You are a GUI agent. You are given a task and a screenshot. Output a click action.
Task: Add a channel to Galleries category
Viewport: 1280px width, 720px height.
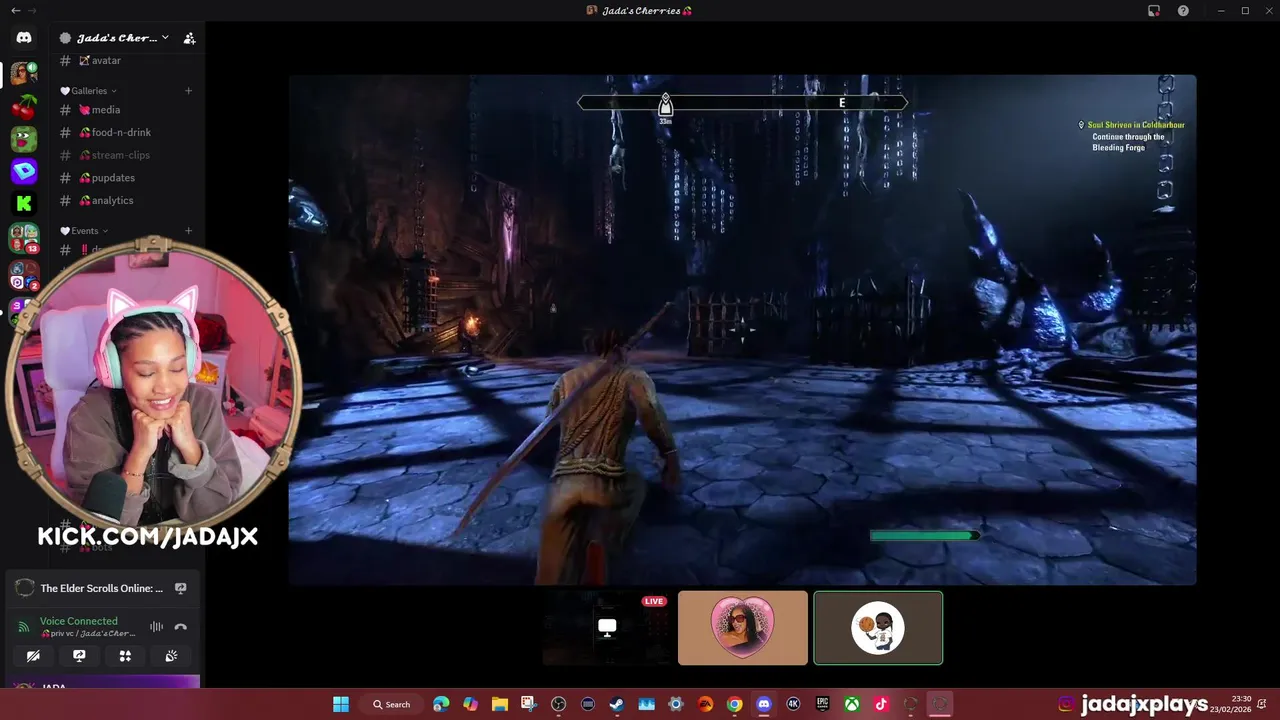(188, 91)
